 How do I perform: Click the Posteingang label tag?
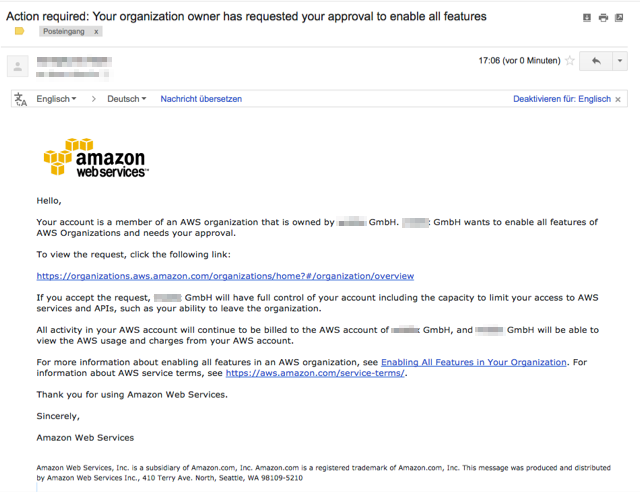click(64, 31)
